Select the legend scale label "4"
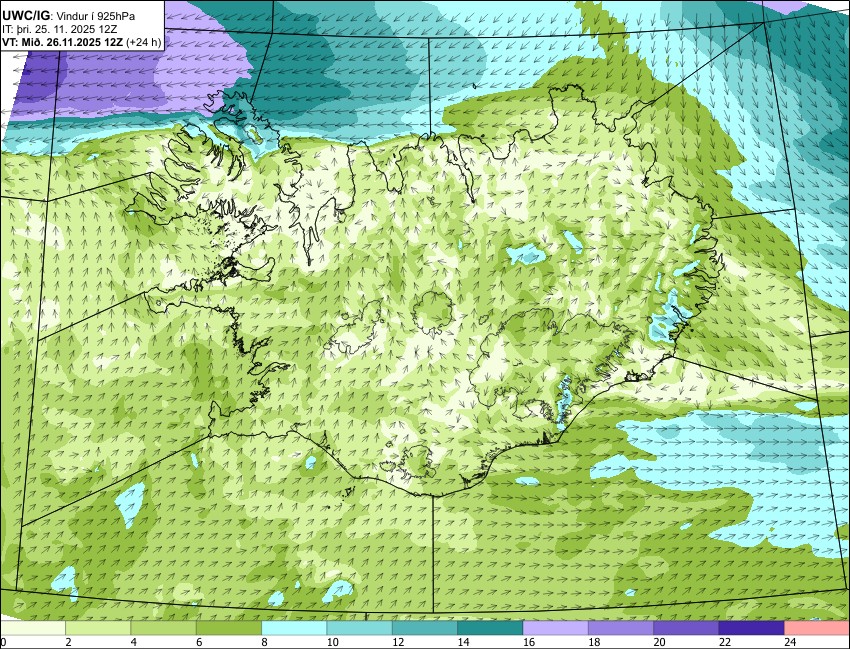Viewport: 850px width, 649px height. 133,642
